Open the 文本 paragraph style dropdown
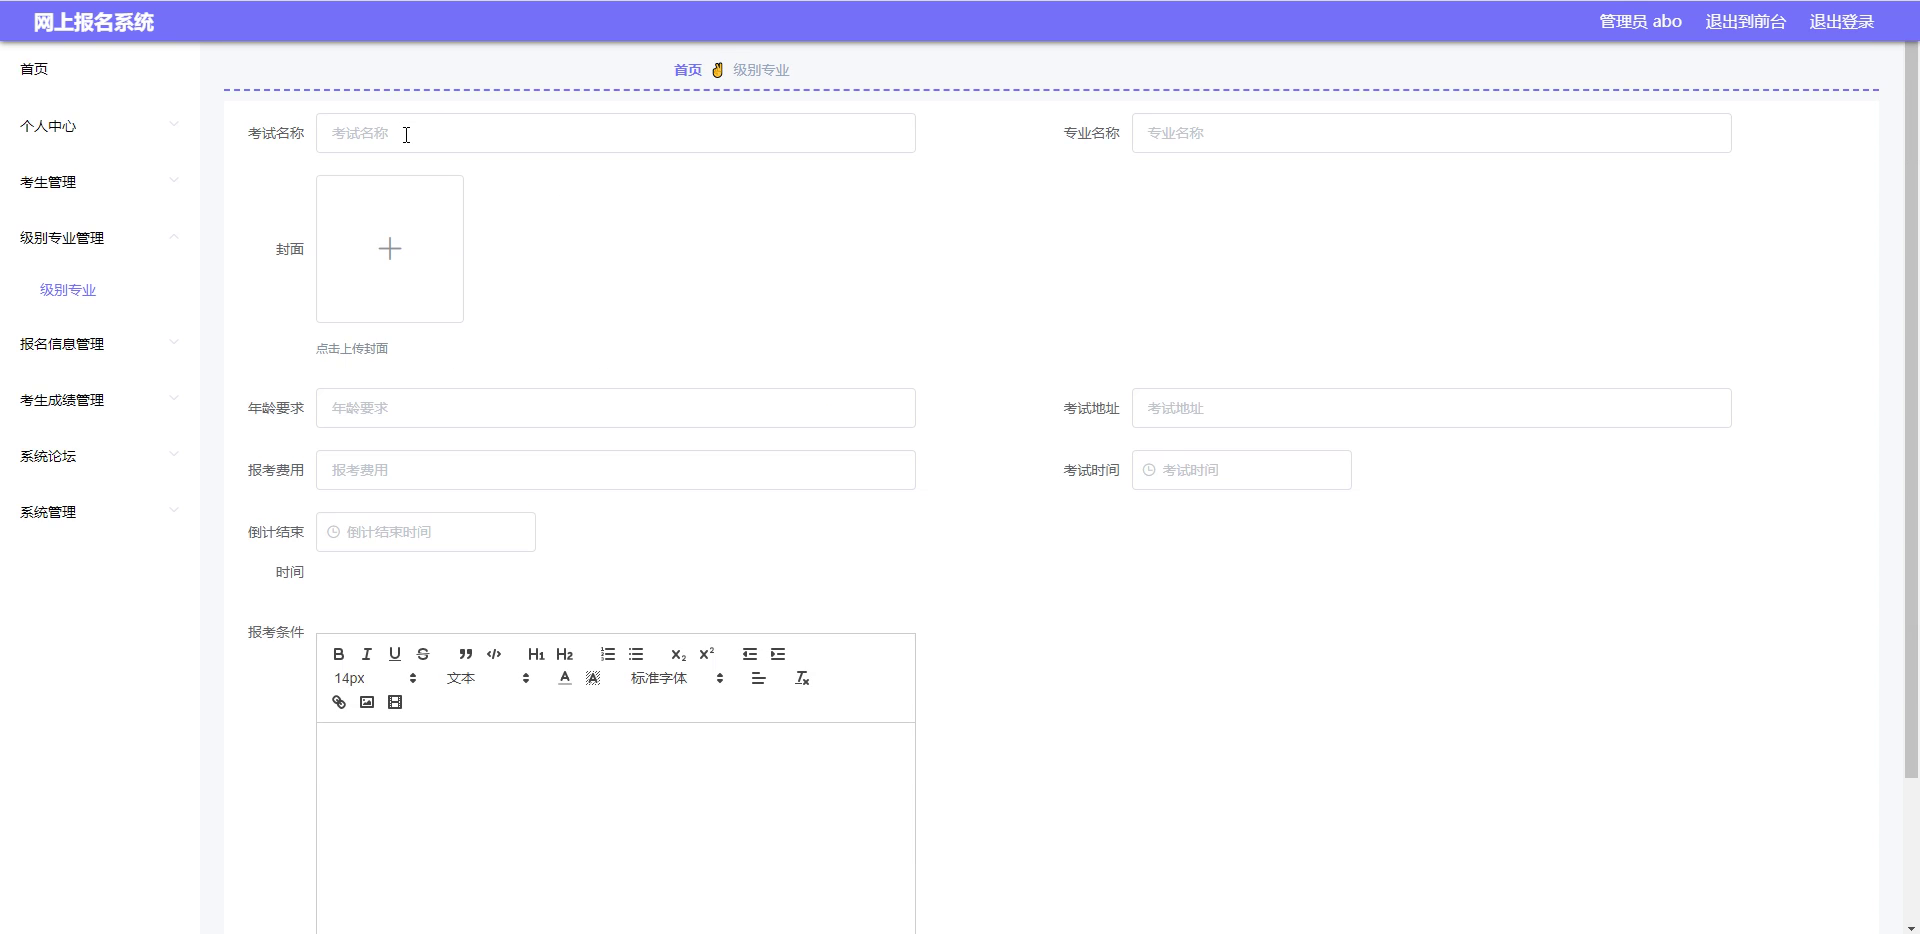1920x934 pixels. pos(488,678)
